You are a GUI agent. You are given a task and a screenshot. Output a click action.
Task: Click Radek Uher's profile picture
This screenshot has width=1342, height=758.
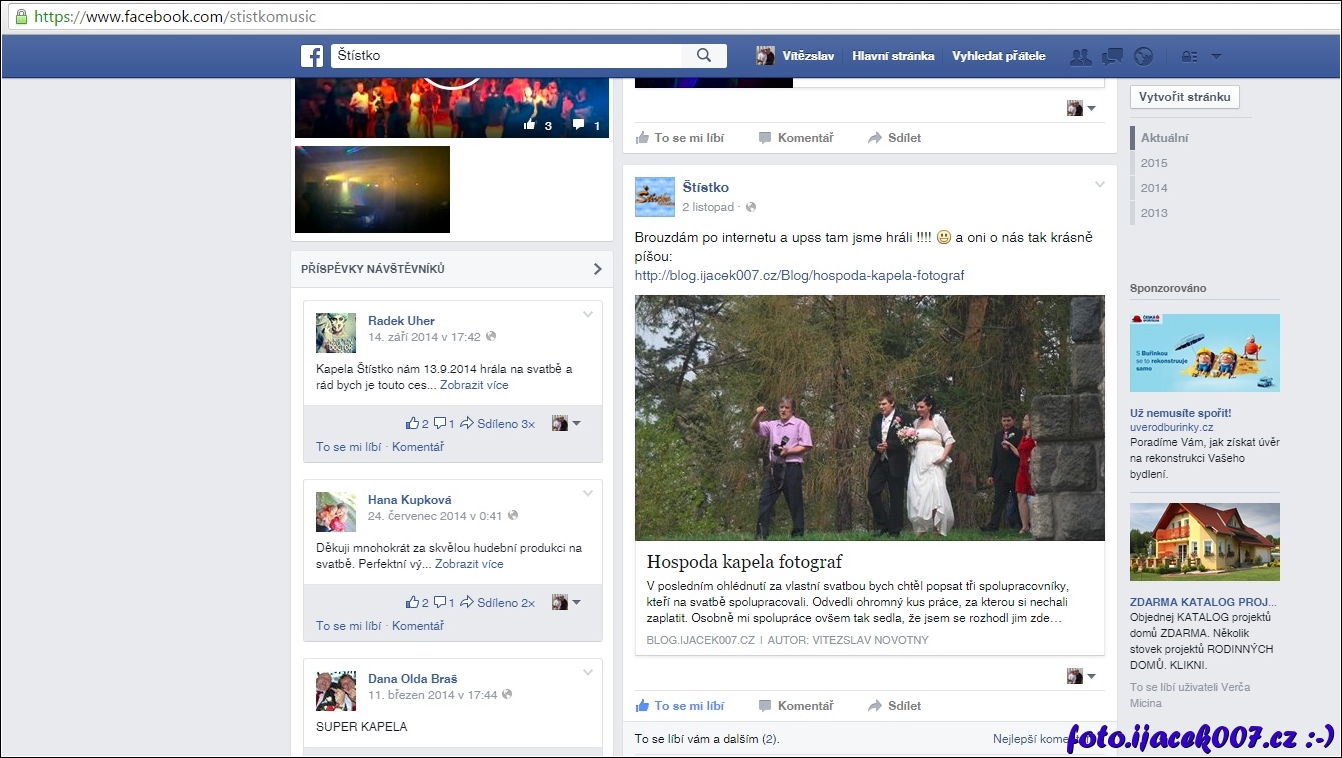[x=335, y=332]
